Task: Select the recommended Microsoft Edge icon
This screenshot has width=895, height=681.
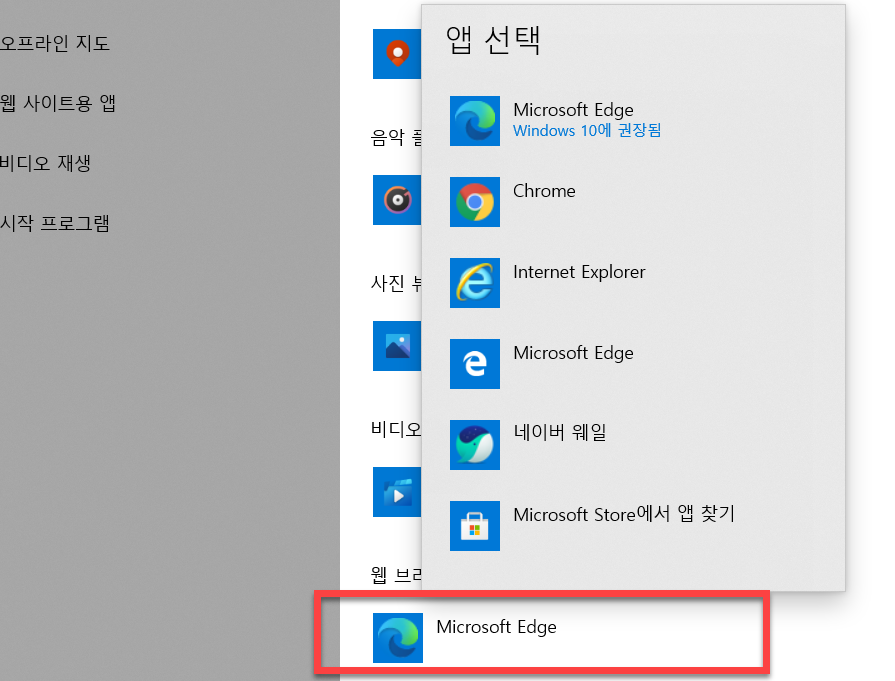Action: (x=474, y=121)
